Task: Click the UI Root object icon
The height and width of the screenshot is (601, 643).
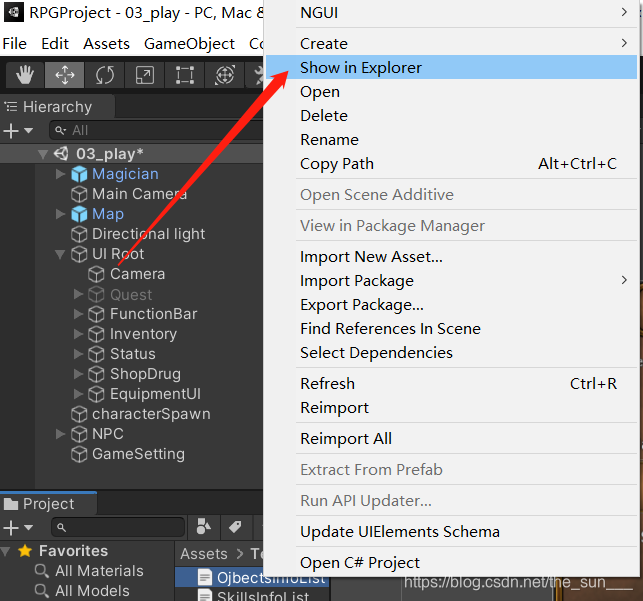Action: [x=79, y=254]
